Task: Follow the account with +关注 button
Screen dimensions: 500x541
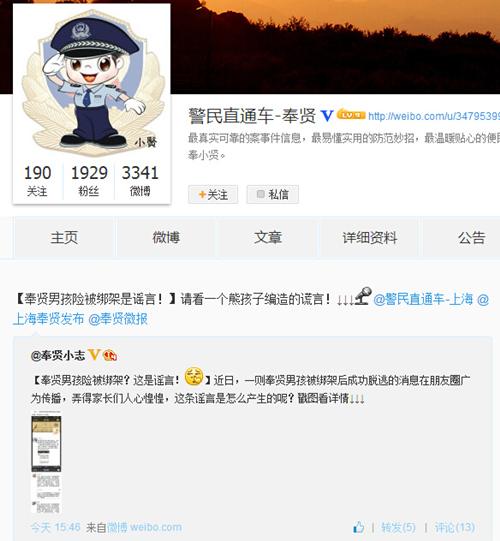Action: (213, 195)
